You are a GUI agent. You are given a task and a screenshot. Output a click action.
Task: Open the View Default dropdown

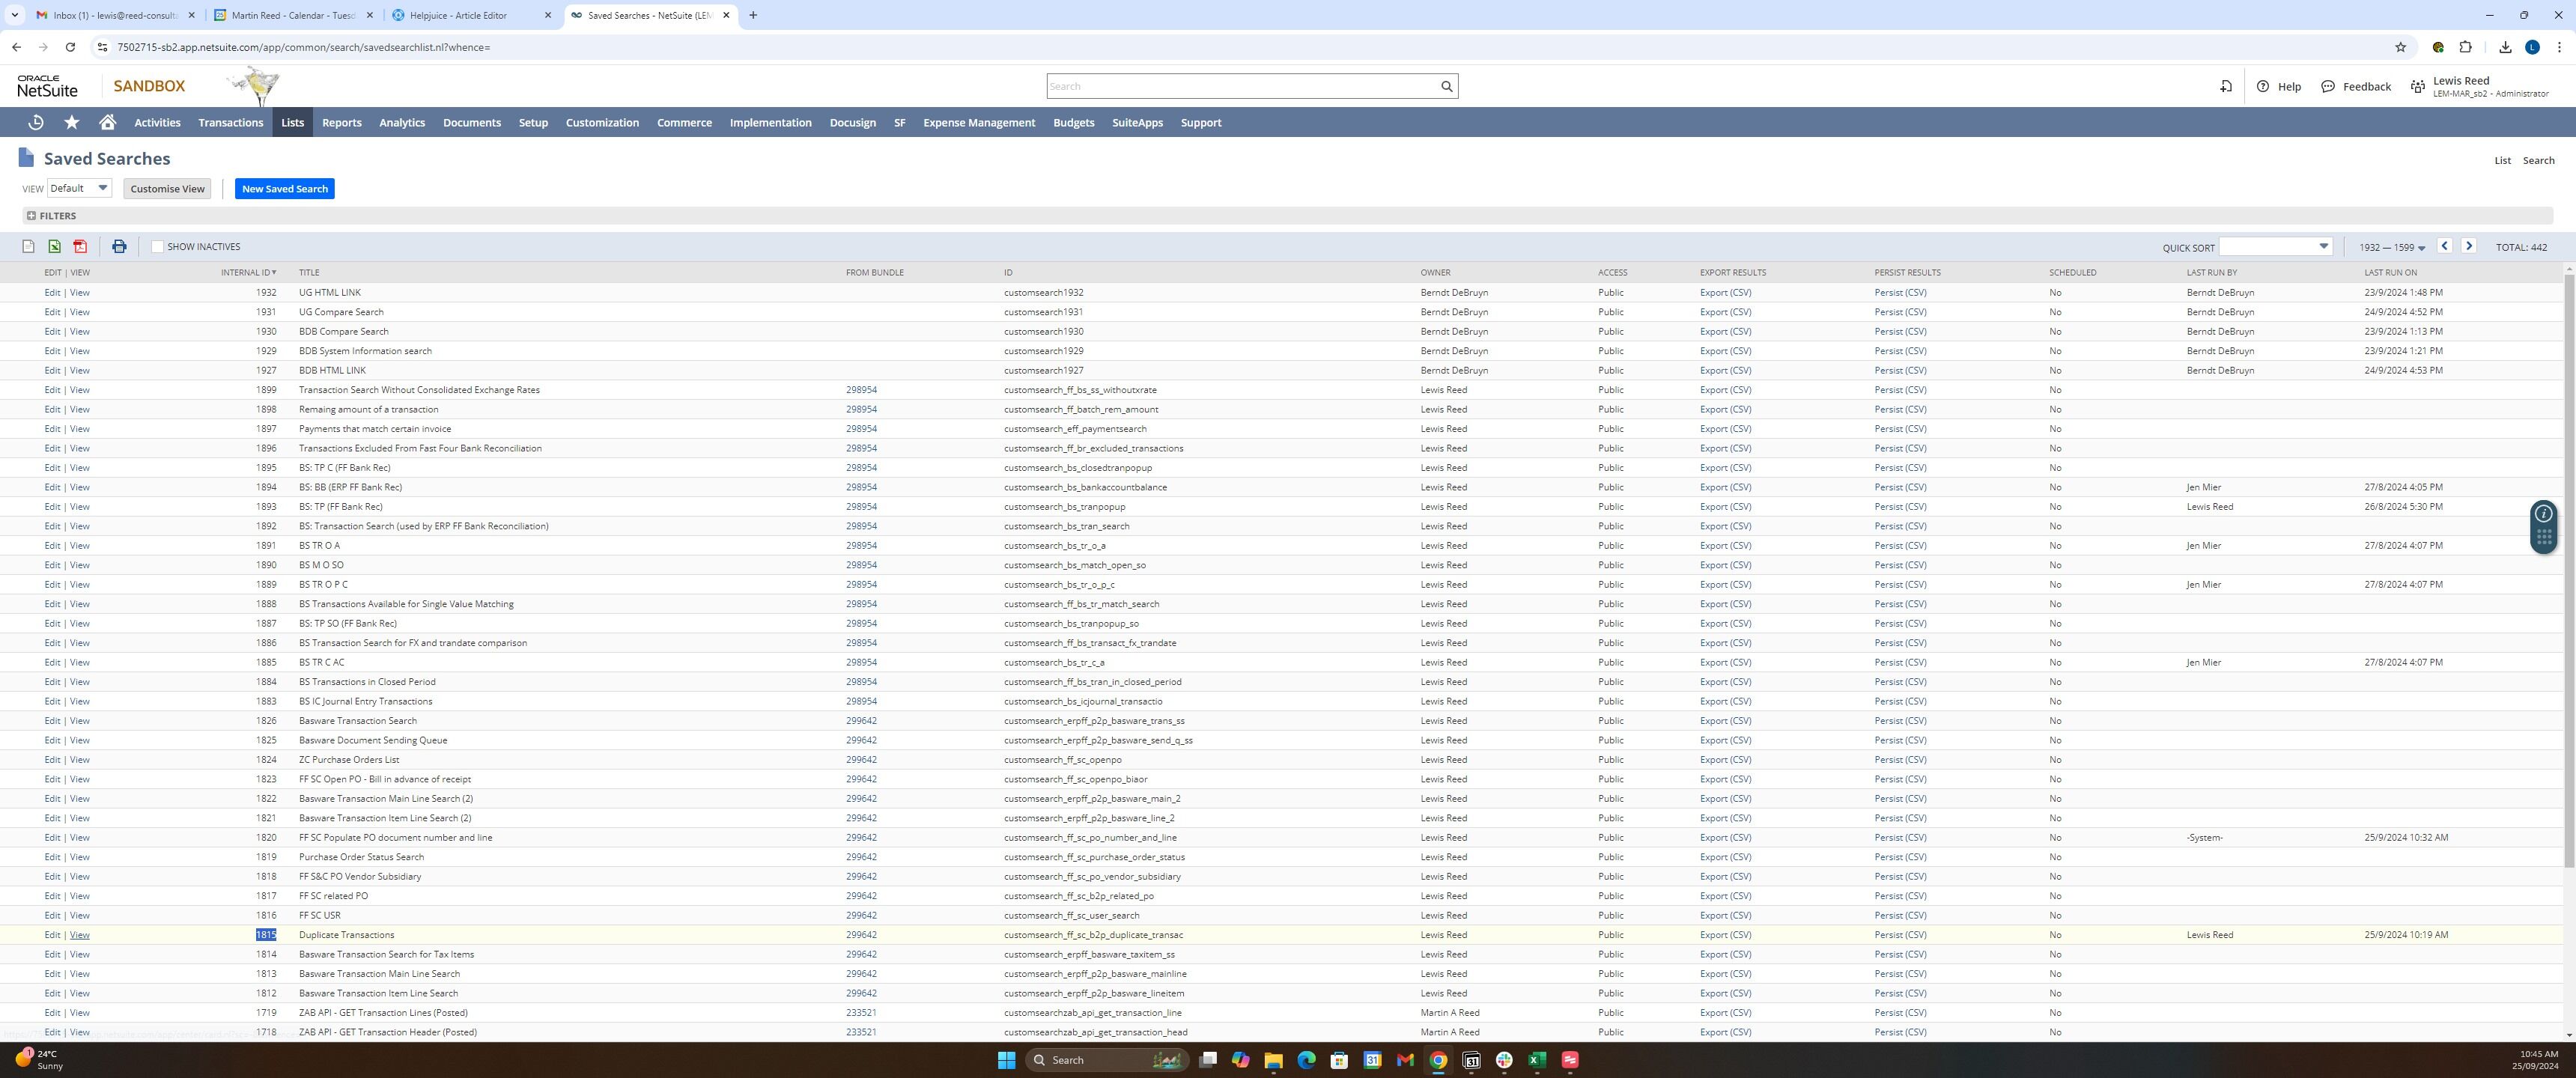79,188
